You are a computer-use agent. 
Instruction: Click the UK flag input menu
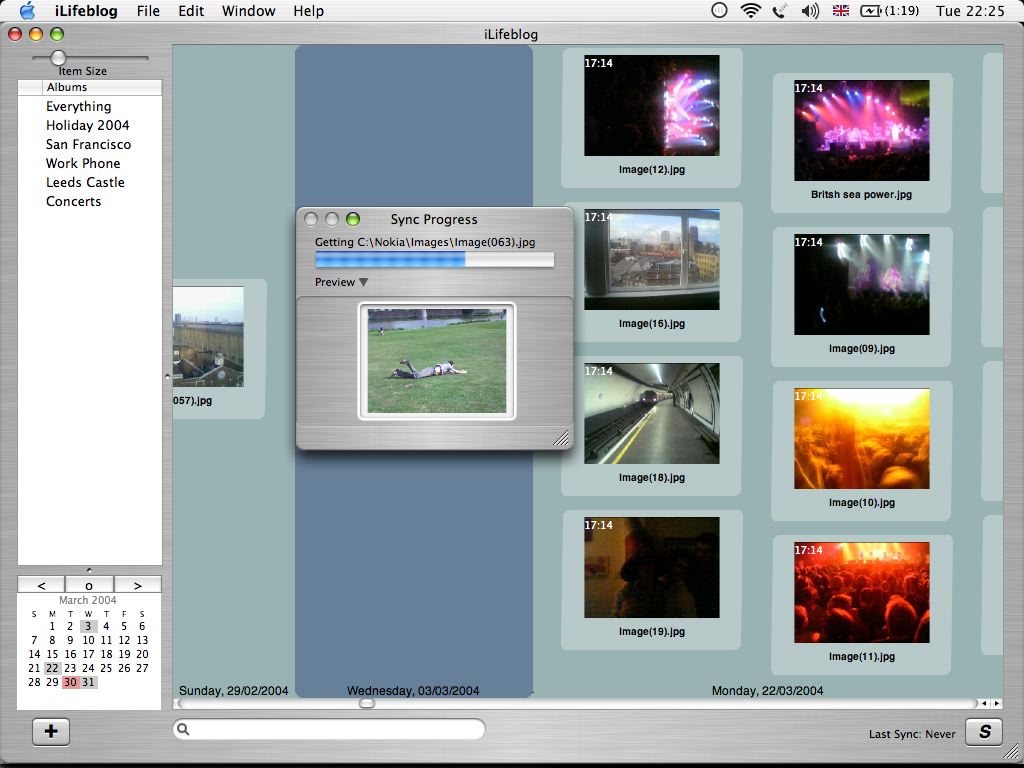pos(841,11)
